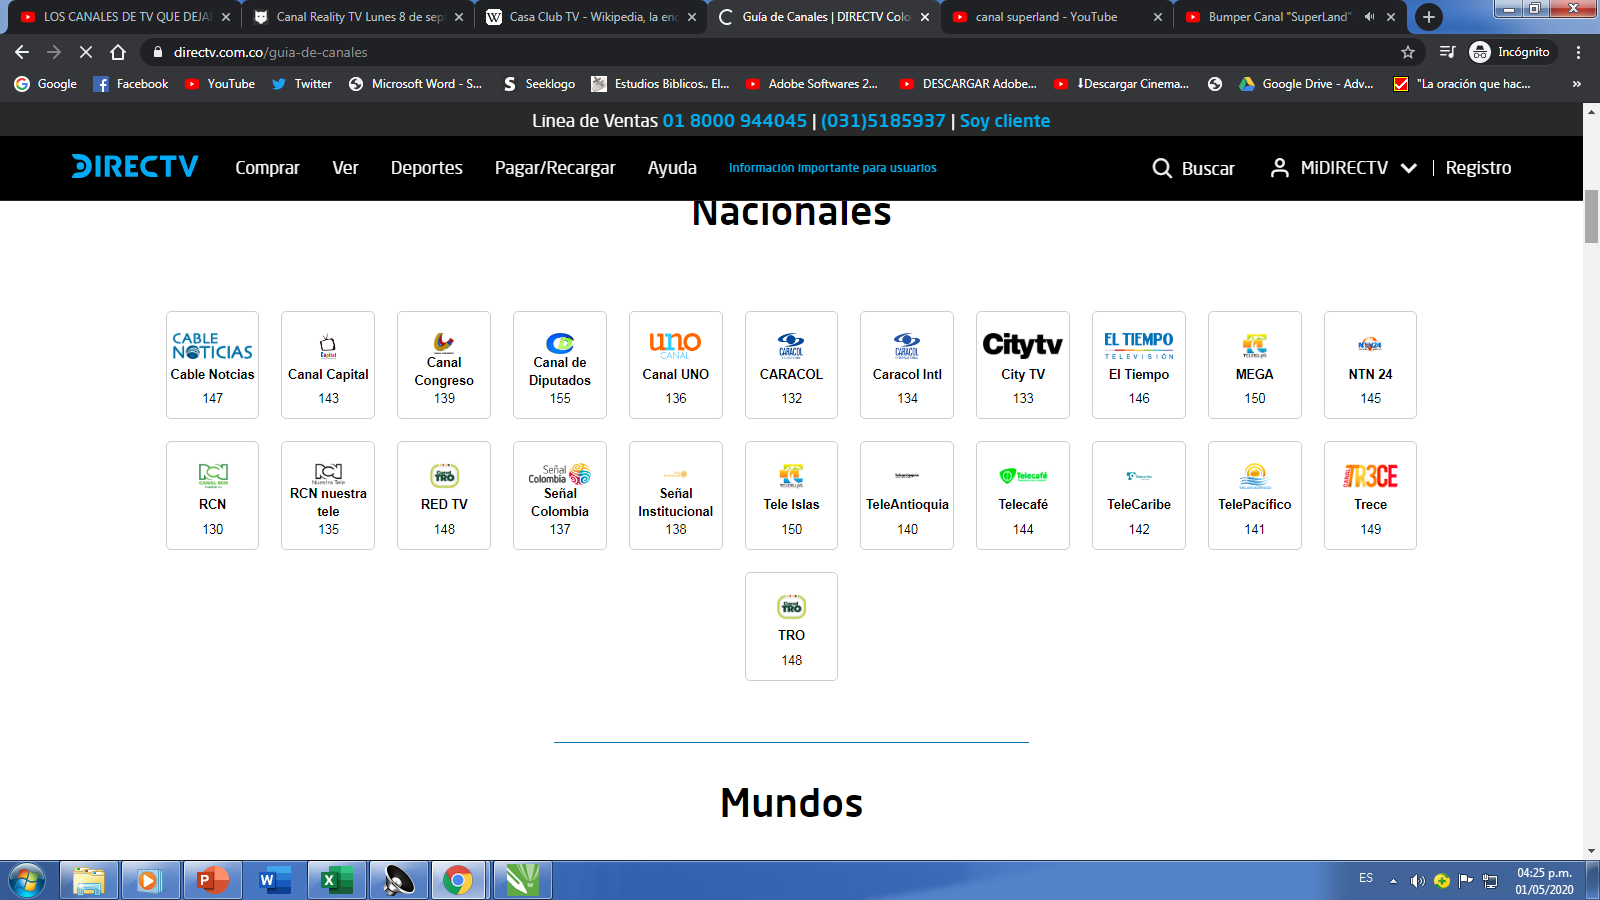Screen dimensions: 1600x900
Task: Click the page vertical scrollbar thumb
Action: (1591, 215)
